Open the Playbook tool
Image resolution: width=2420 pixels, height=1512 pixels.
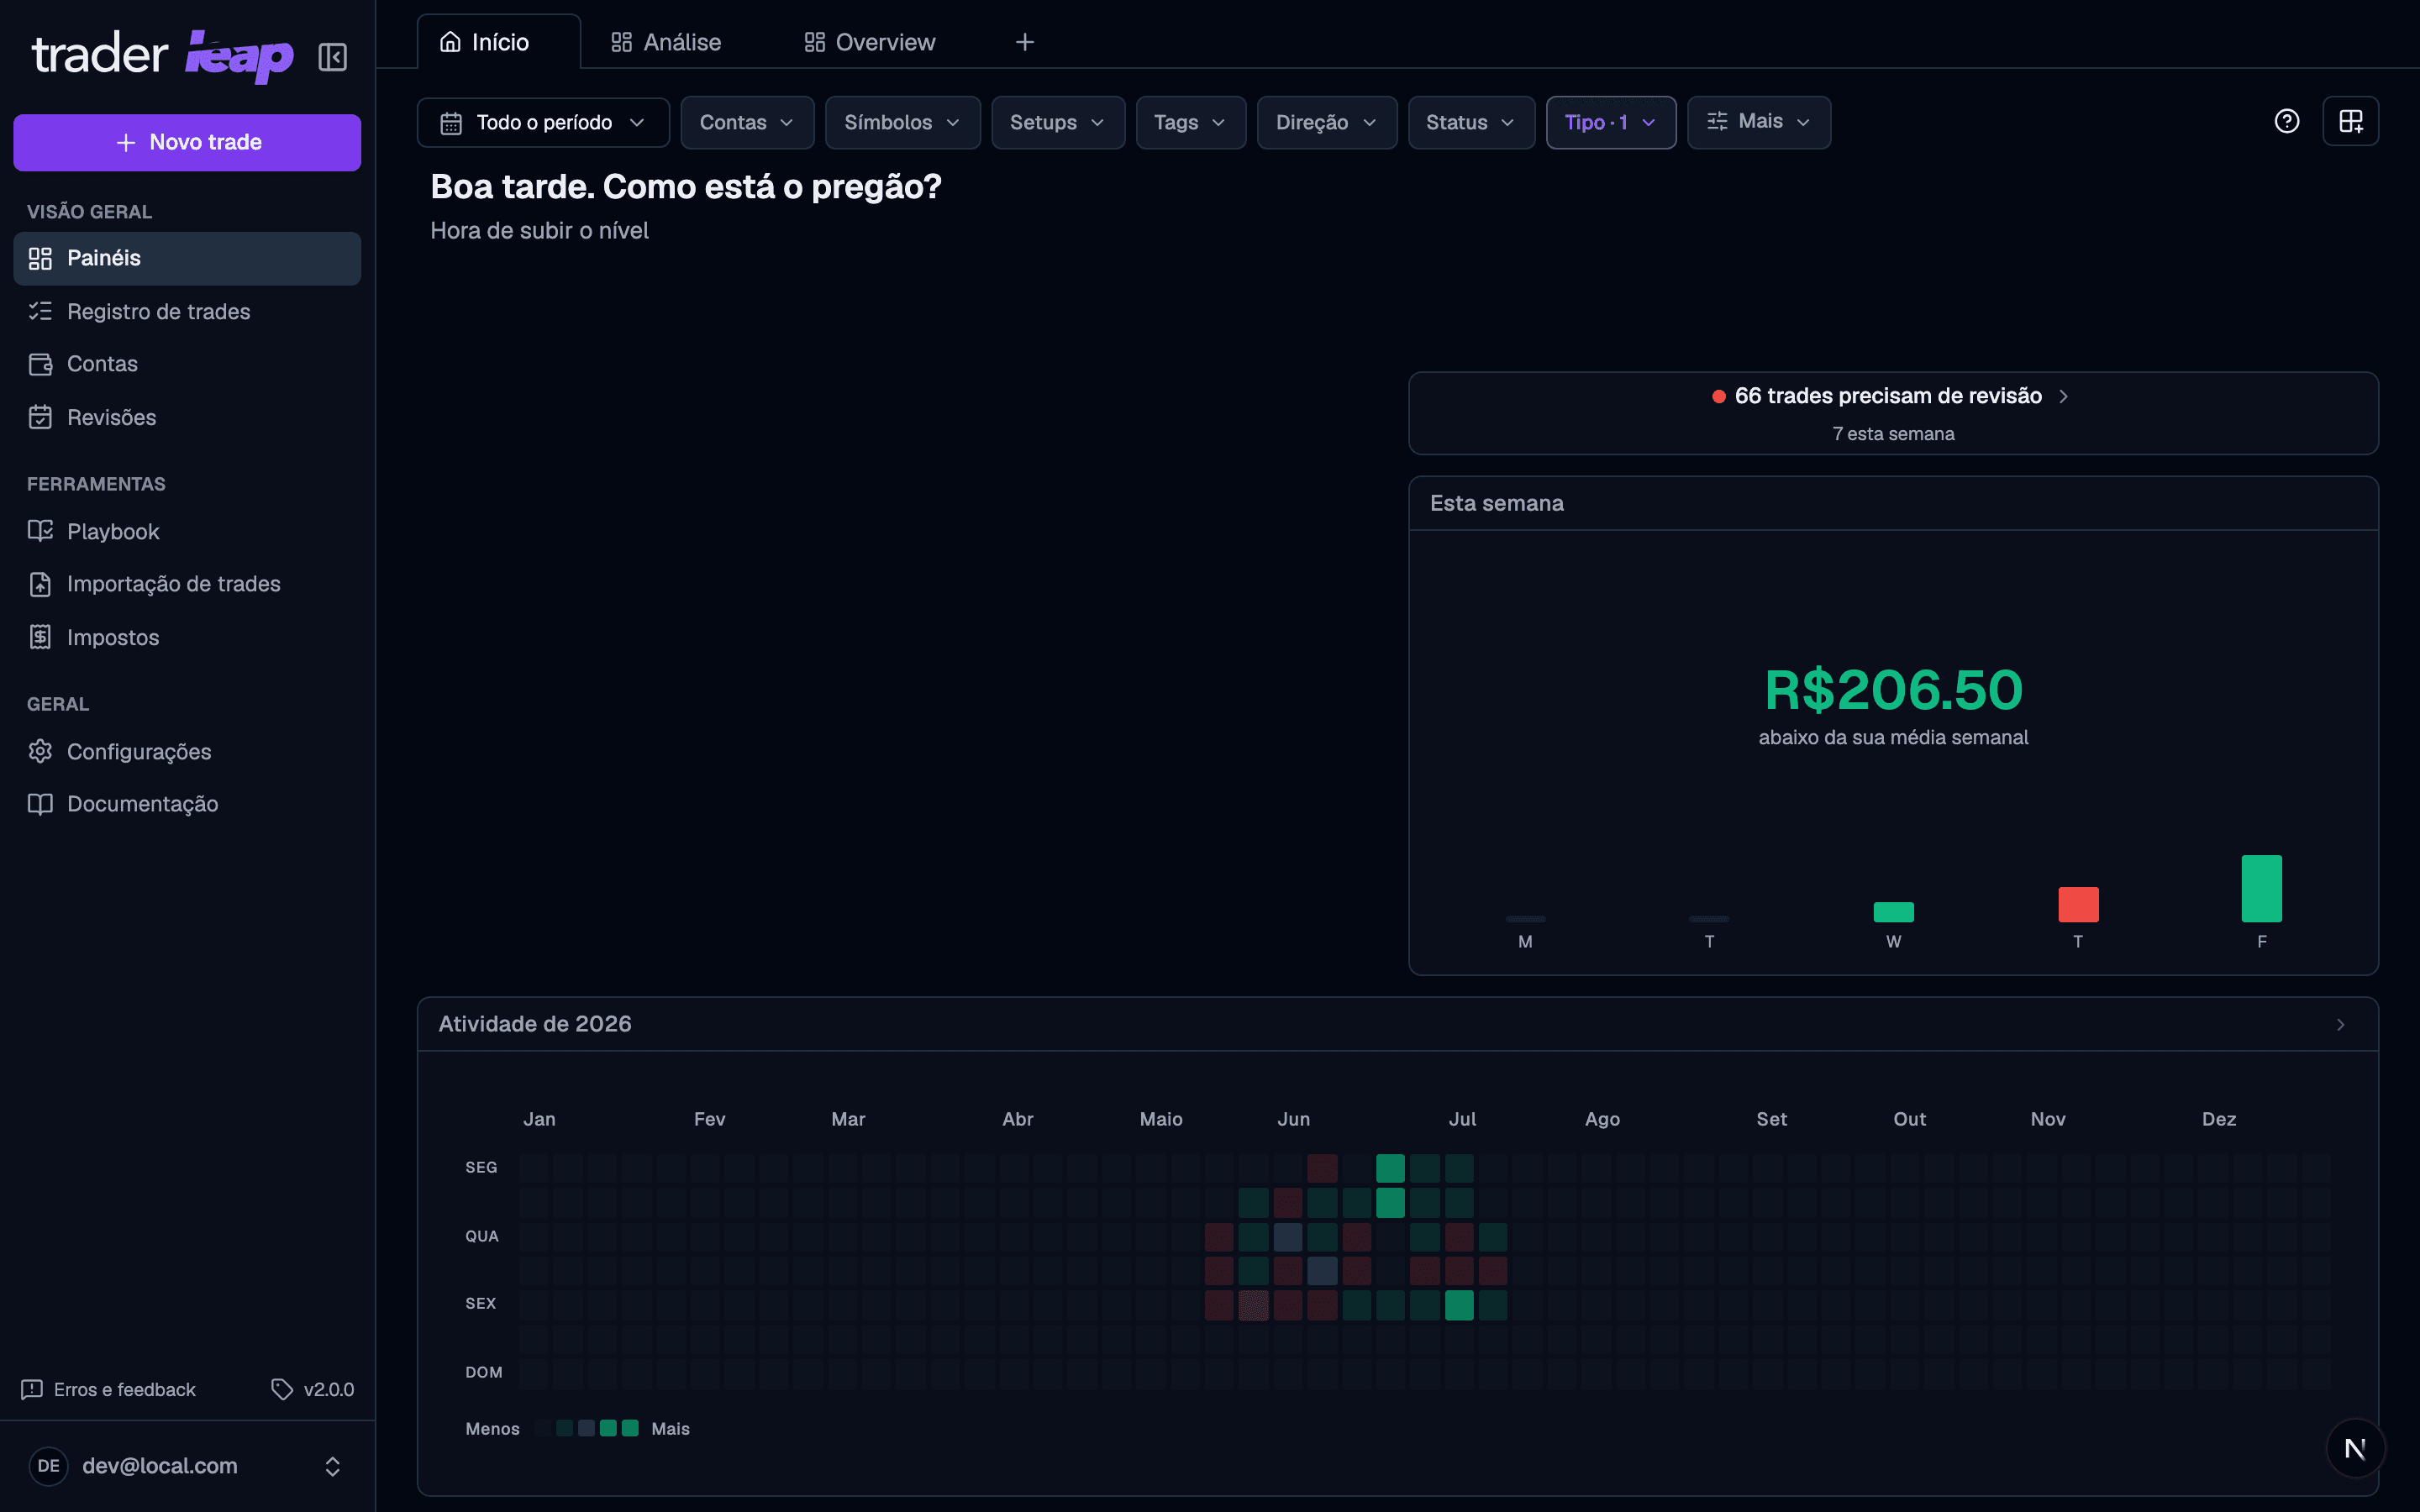(x=187, y=531)
